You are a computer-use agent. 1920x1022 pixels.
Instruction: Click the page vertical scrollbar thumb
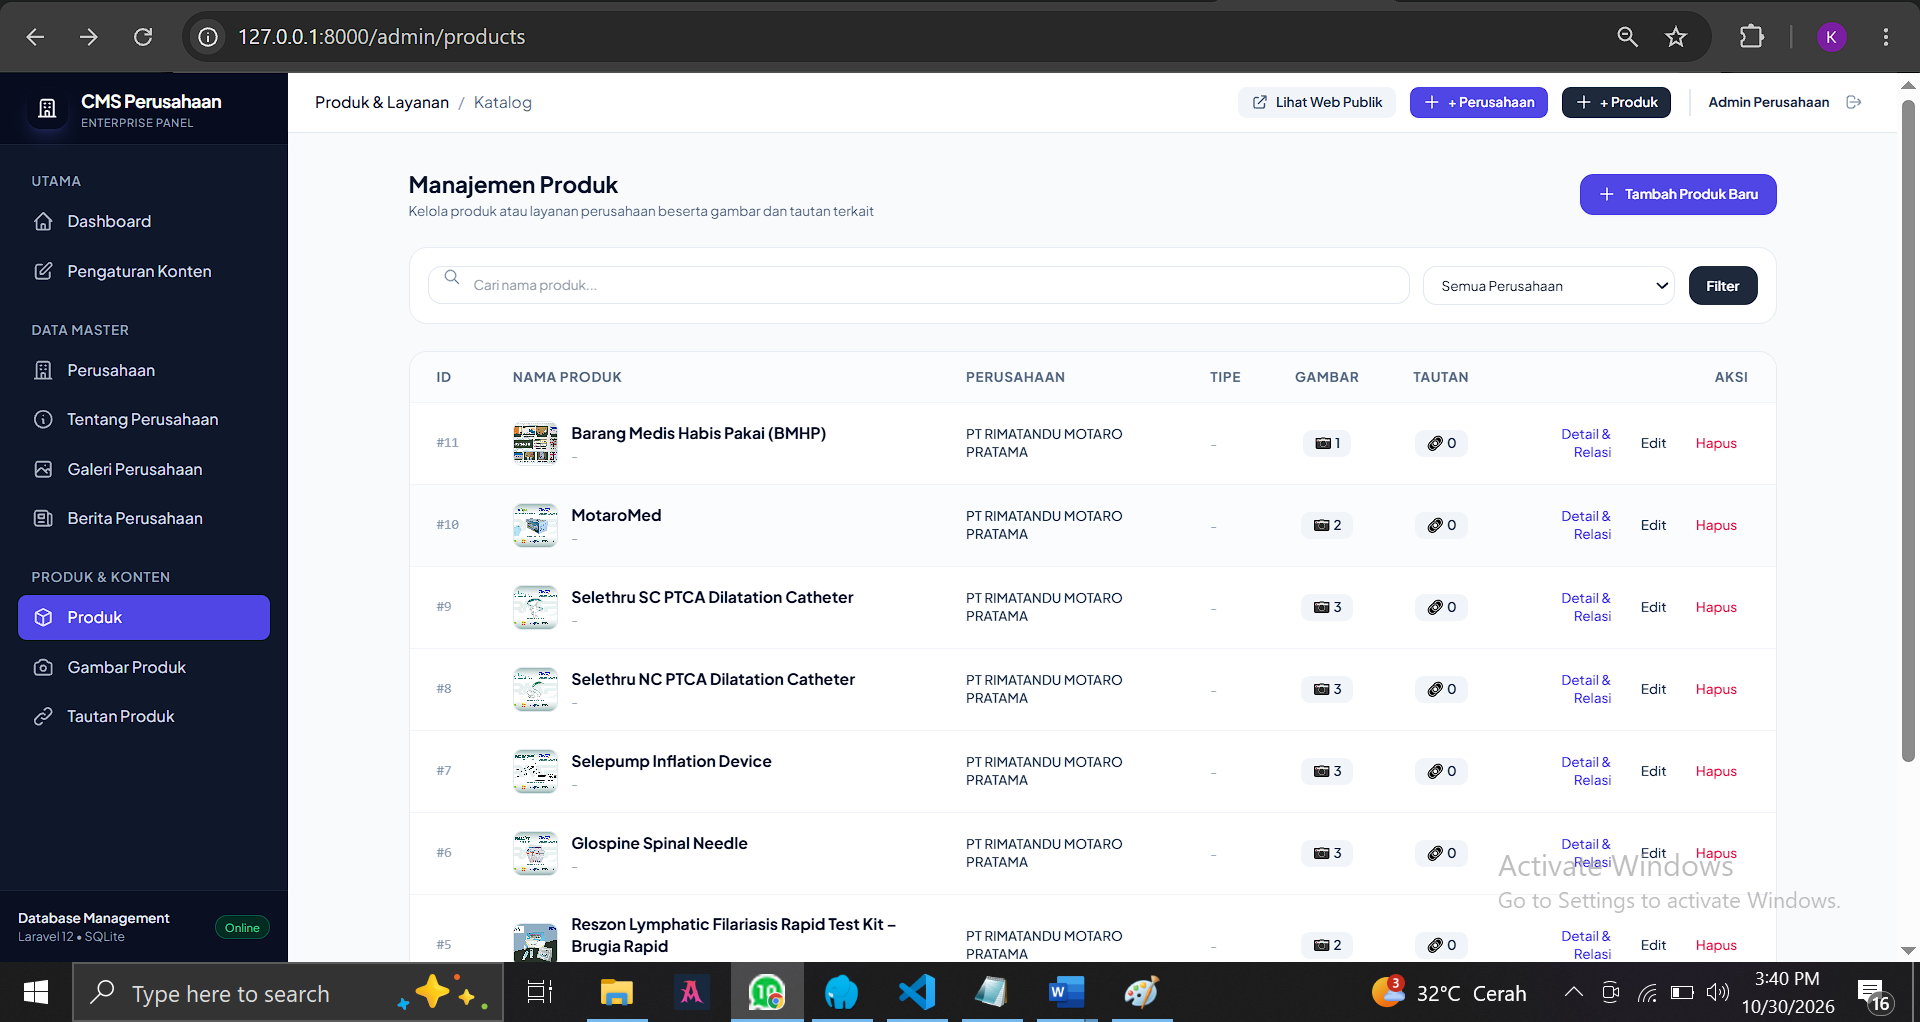(1908, 430)
